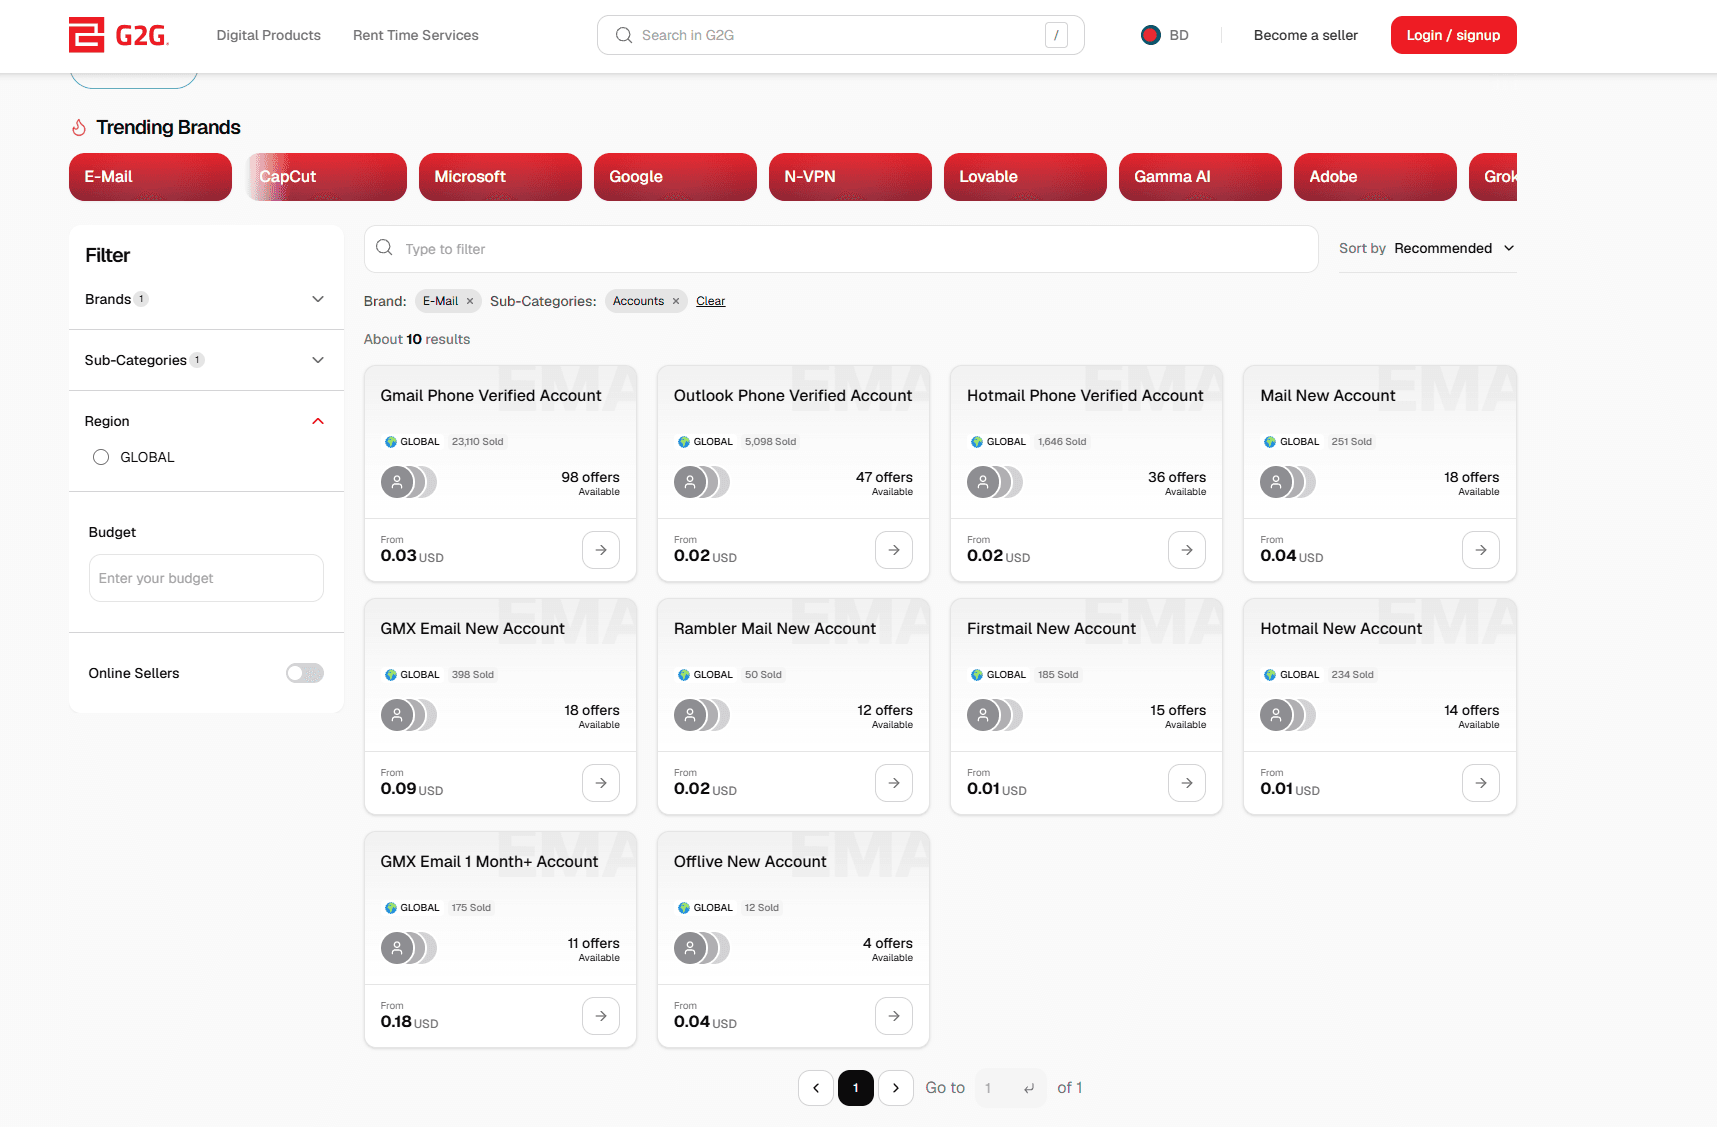Remove the E-Mail brand filter chip
The height and width of the screenshot is (1127, 1717).
pos(470,301)
